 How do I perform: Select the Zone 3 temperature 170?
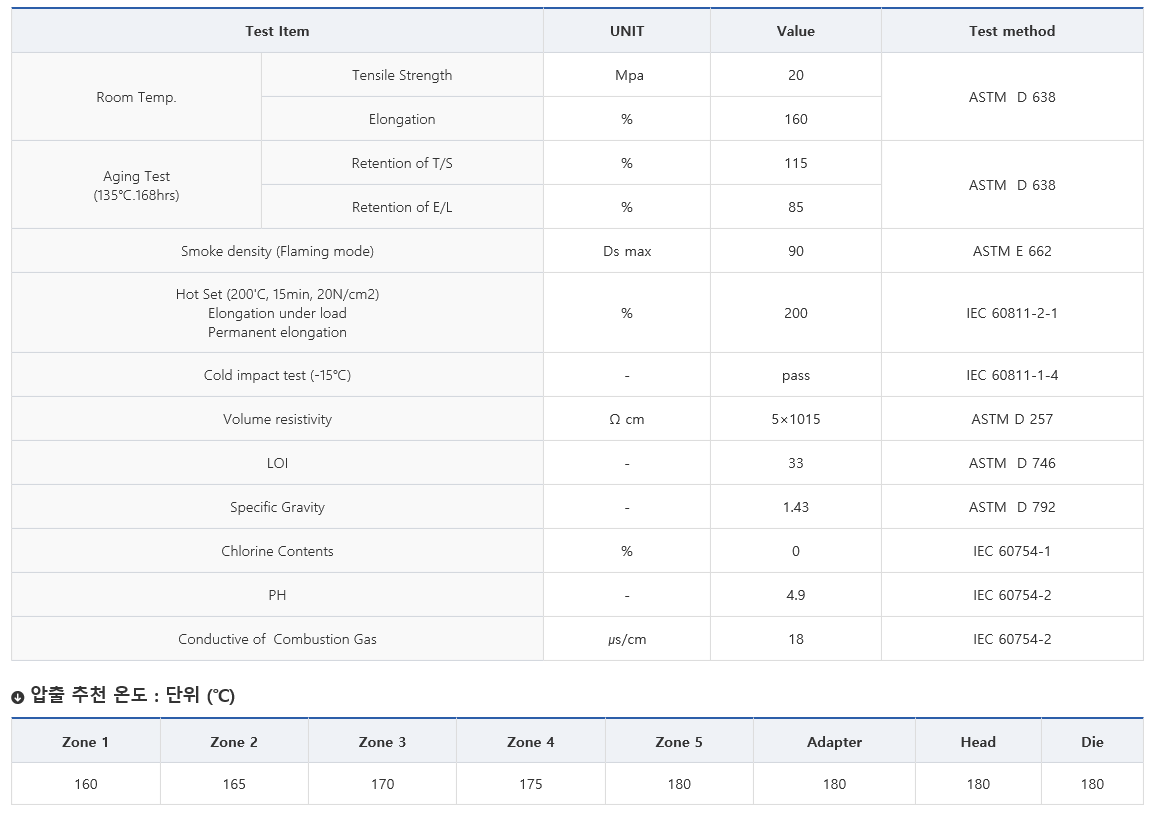click(382, 784)
